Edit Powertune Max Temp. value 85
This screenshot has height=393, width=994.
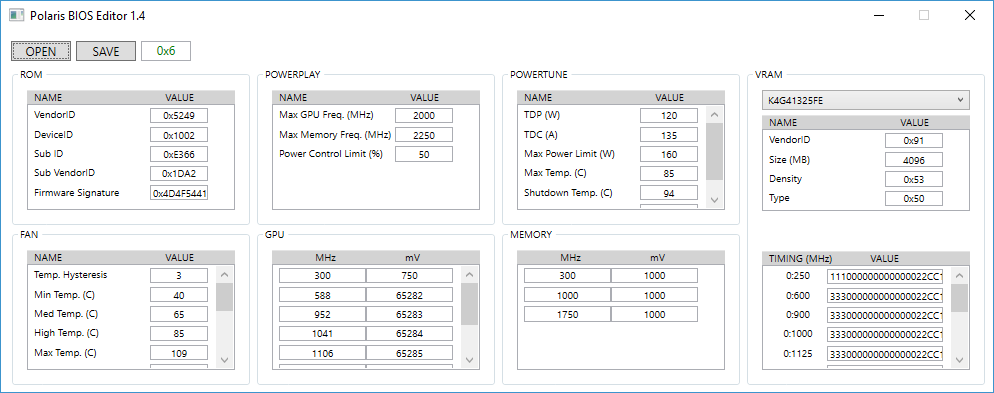669,174
